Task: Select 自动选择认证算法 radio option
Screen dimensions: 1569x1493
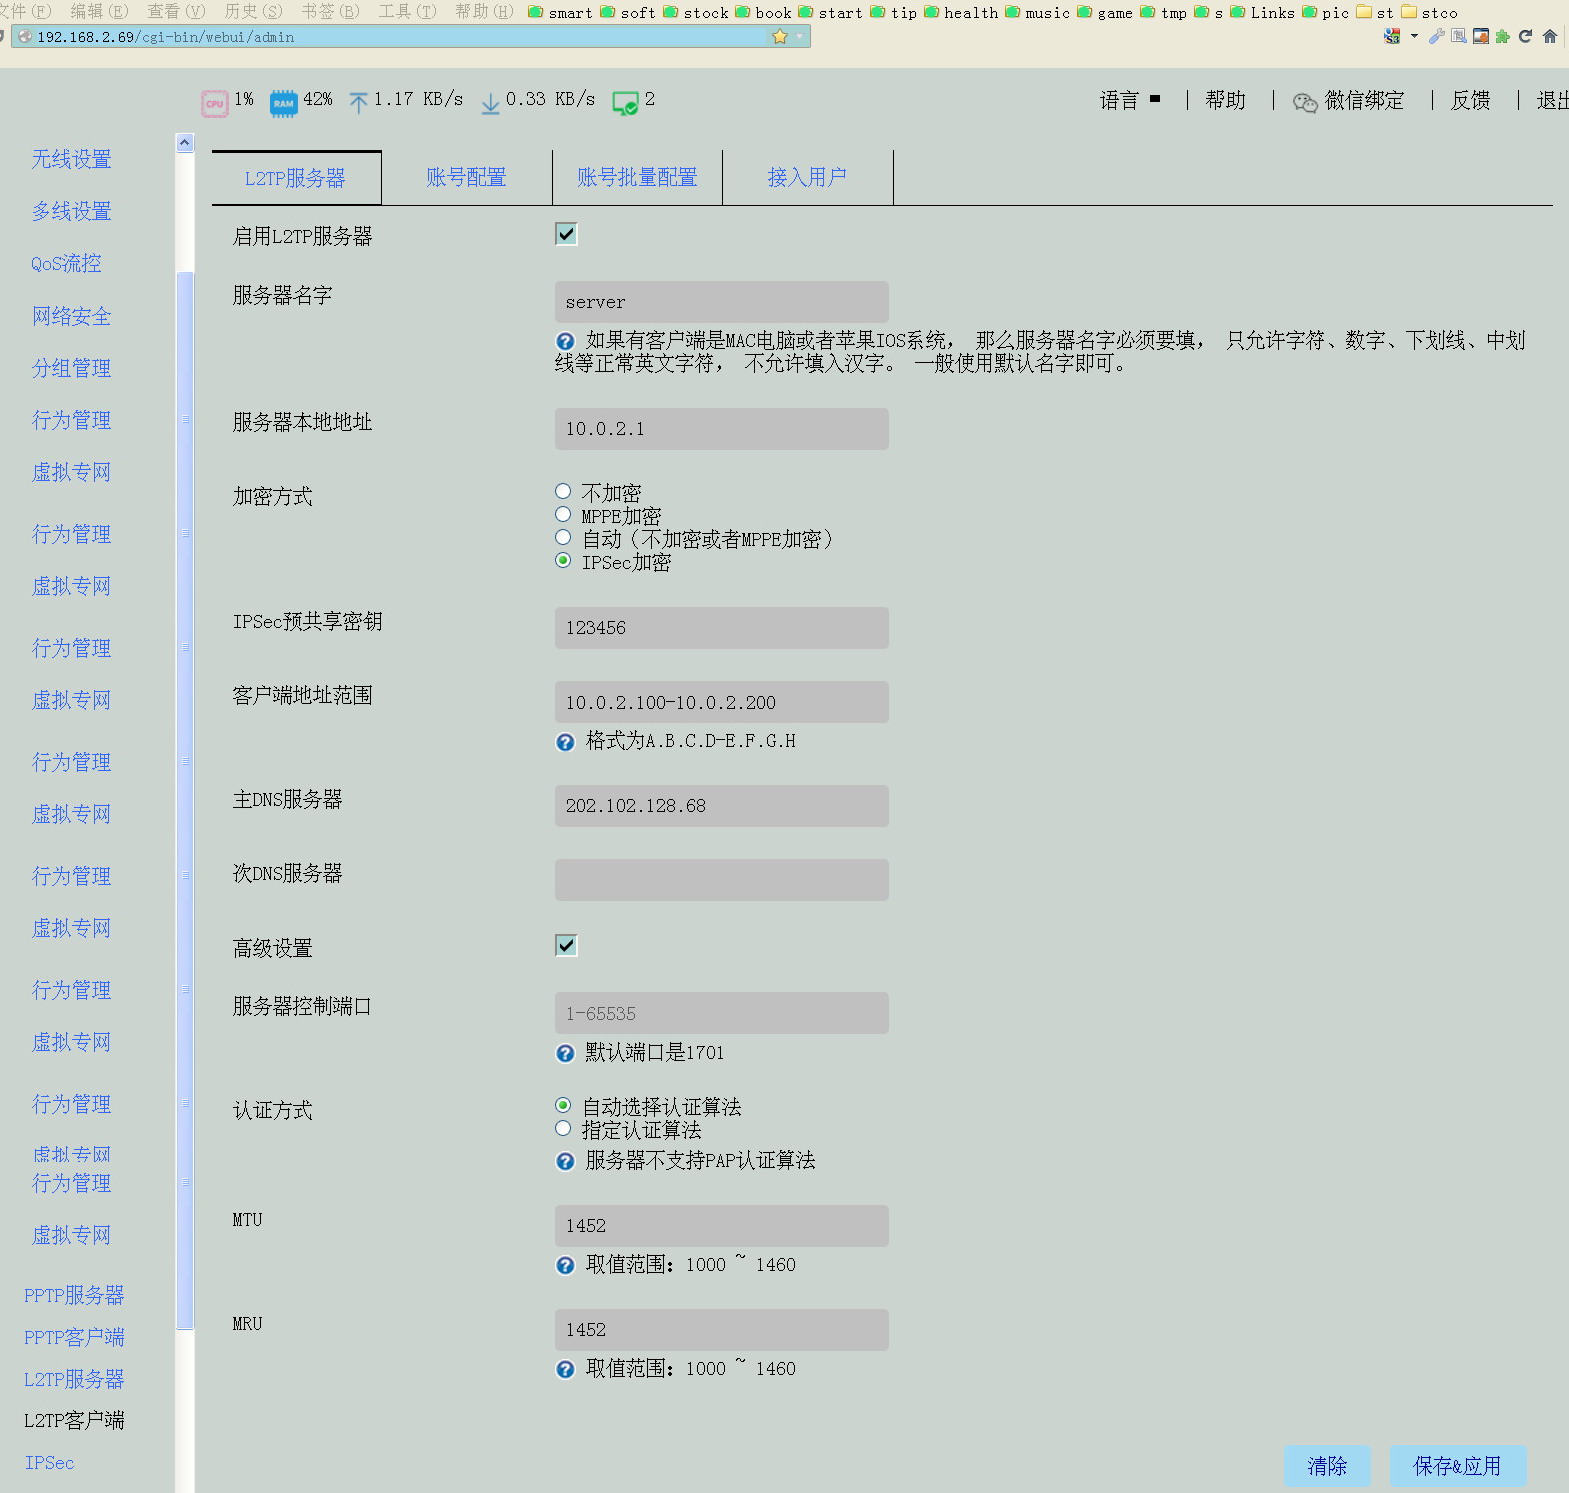Action: click(x=563, y=1105)
